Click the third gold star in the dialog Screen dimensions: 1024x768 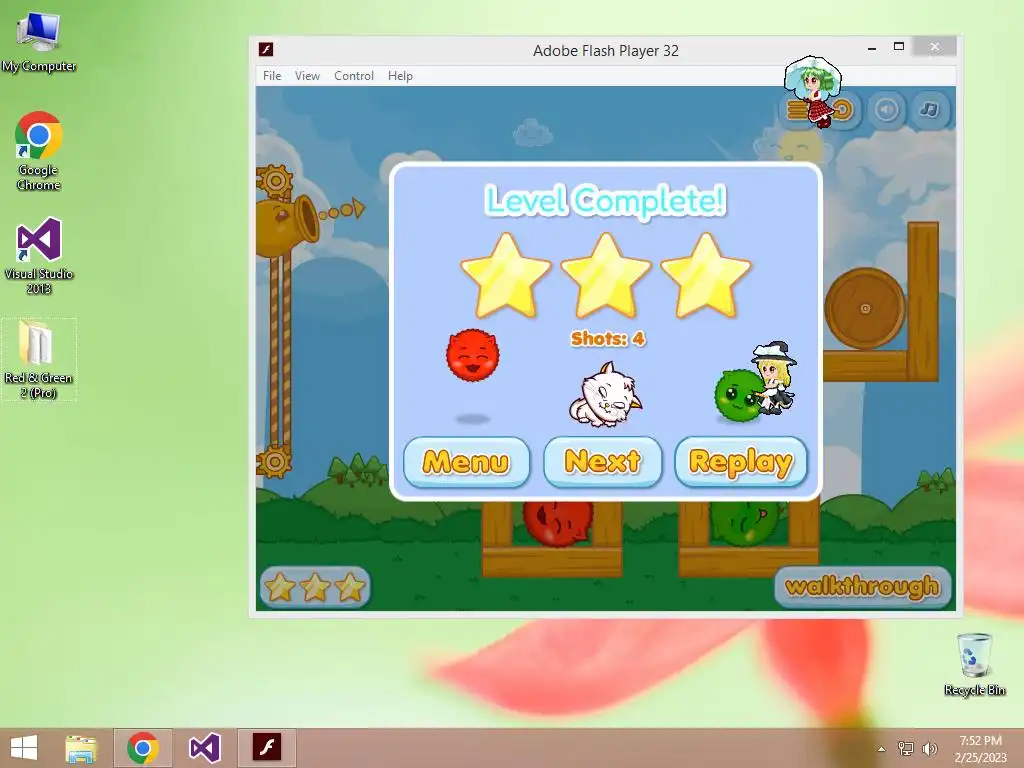tap(706, 276)
